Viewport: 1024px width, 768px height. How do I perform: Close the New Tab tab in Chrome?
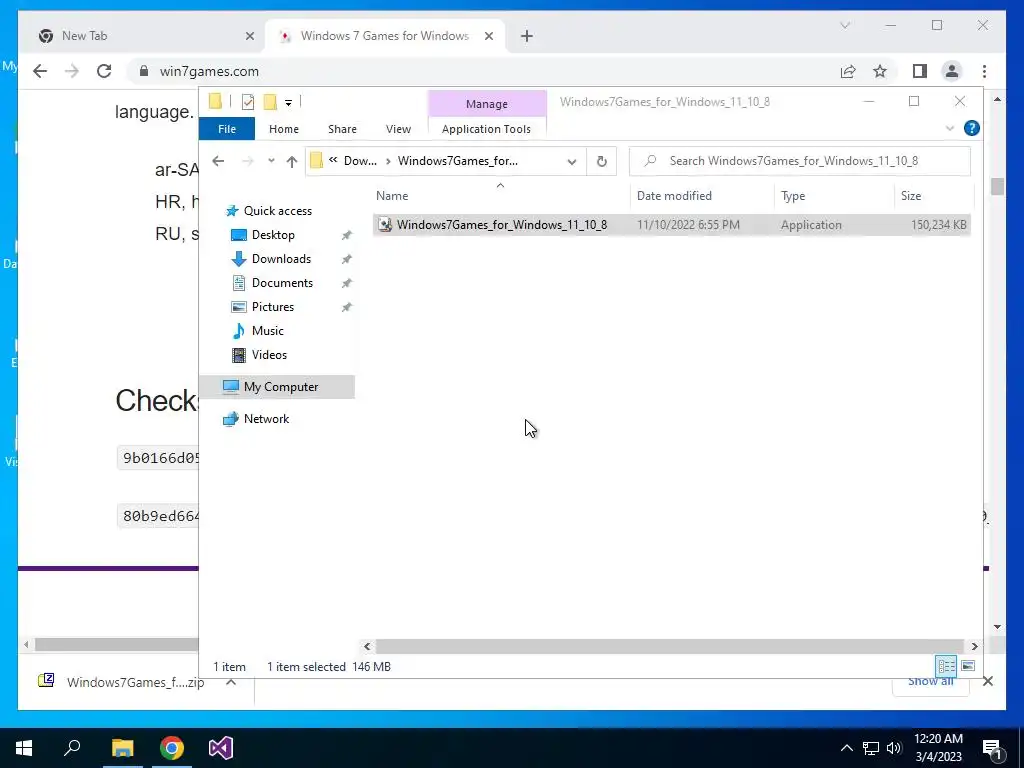(249, 37)
